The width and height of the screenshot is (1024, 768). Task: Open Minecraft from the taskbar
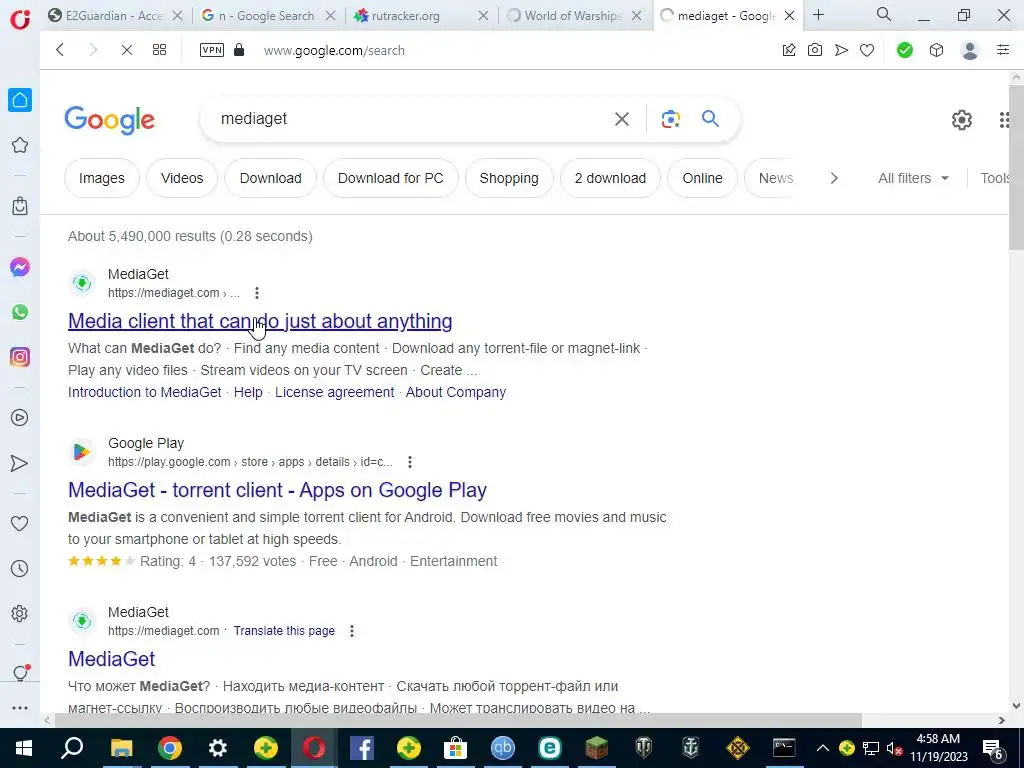tap(596, 748)
